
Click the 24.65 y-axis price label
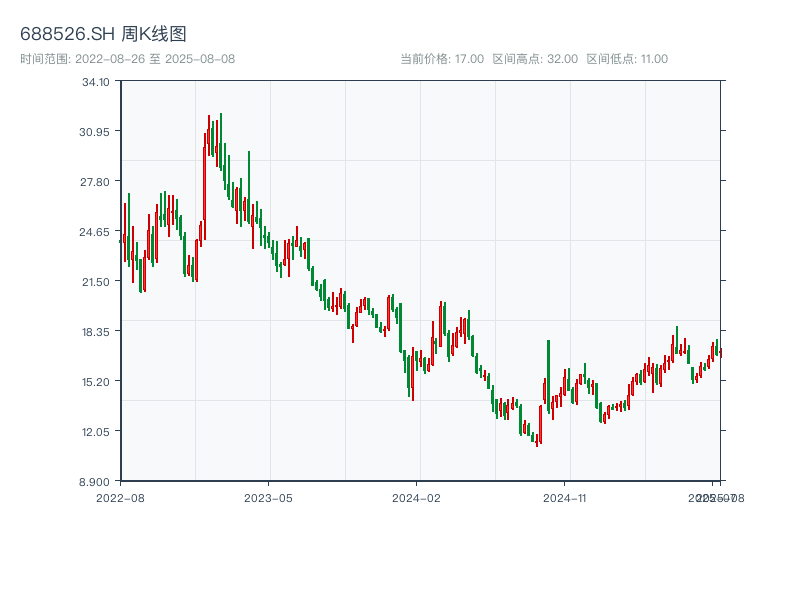(96, 232)
